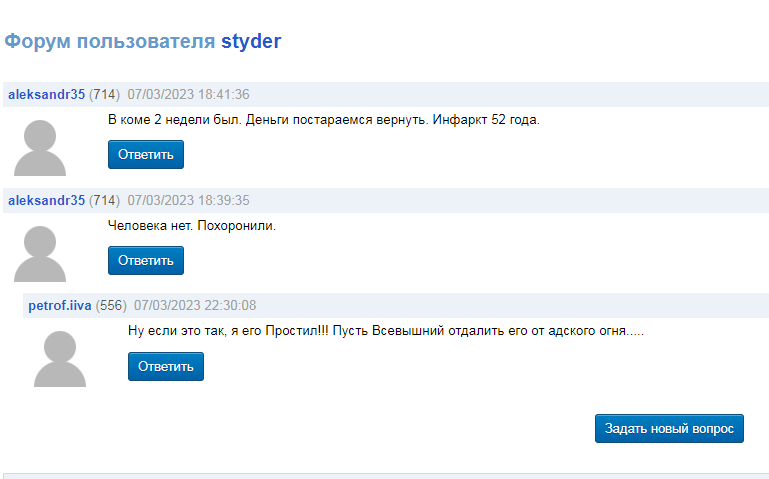Open petrof.iiva profile link
The width and height of the screenshot is (769, 479).
[x=60, y=305]
